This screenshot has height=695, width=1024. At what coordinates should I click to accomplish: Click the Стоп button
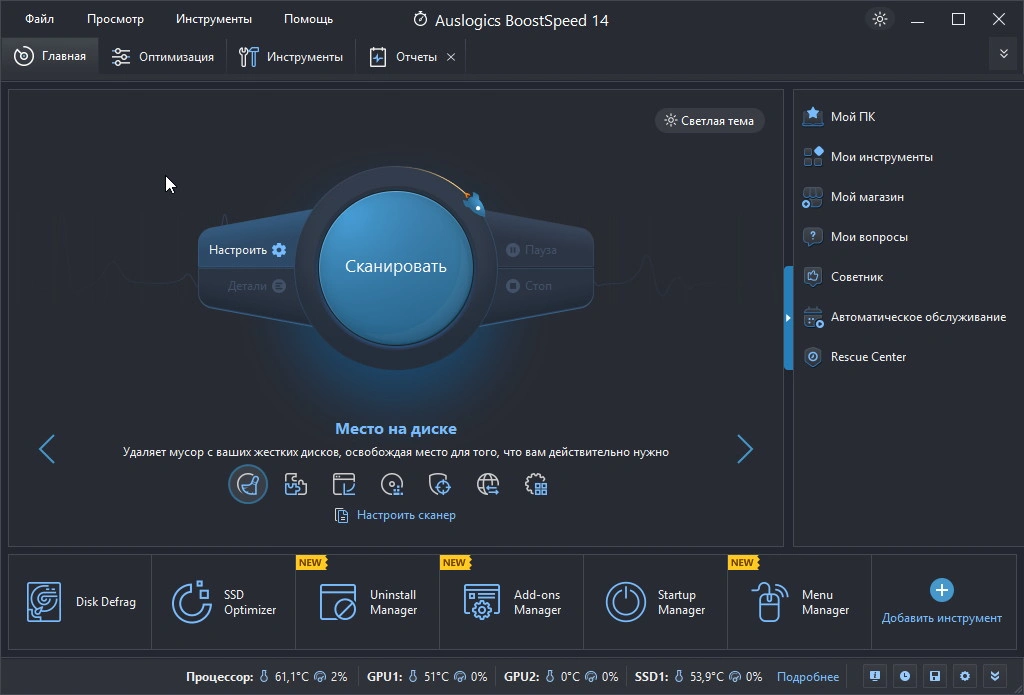tap(529, 285)
